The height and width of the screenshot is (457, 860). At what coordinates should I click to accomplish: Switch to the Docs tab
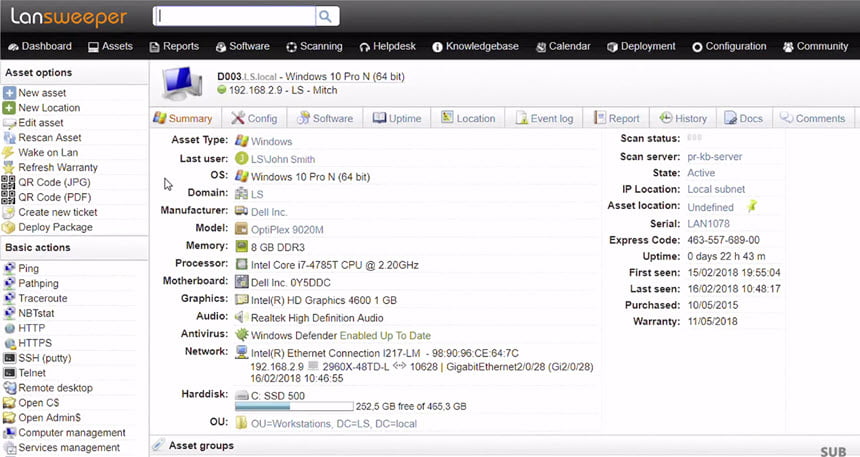pos(744,118)
